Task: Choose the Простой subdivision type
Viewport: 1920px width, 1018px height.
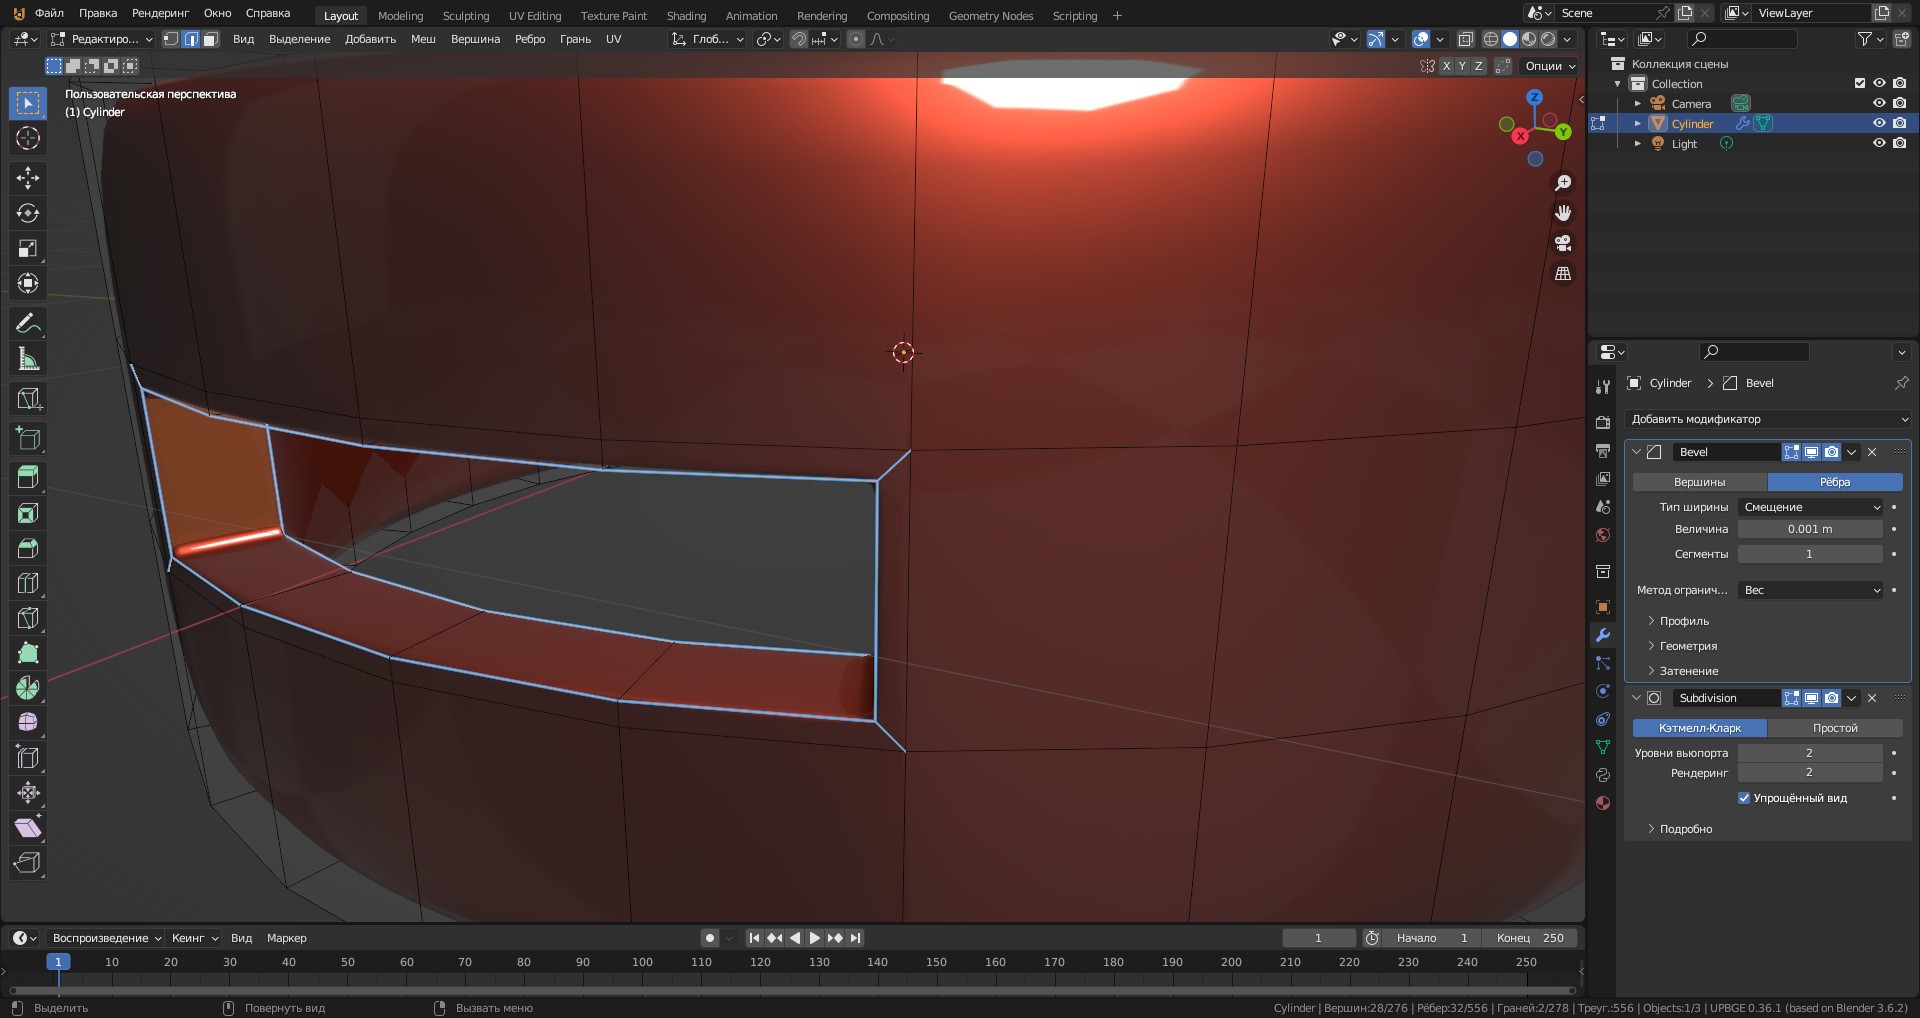Action: click(x=1834, y=728)
